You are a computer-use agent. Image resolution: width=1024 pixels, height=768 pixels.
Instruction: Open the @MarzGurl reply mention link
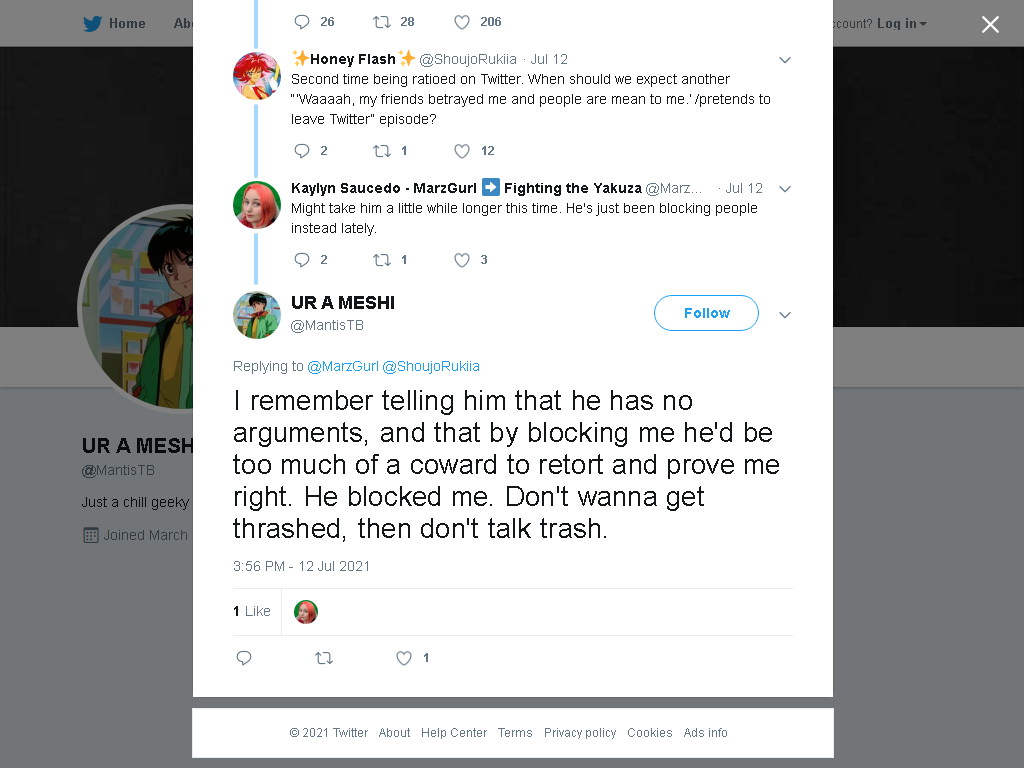pos(343,366)
